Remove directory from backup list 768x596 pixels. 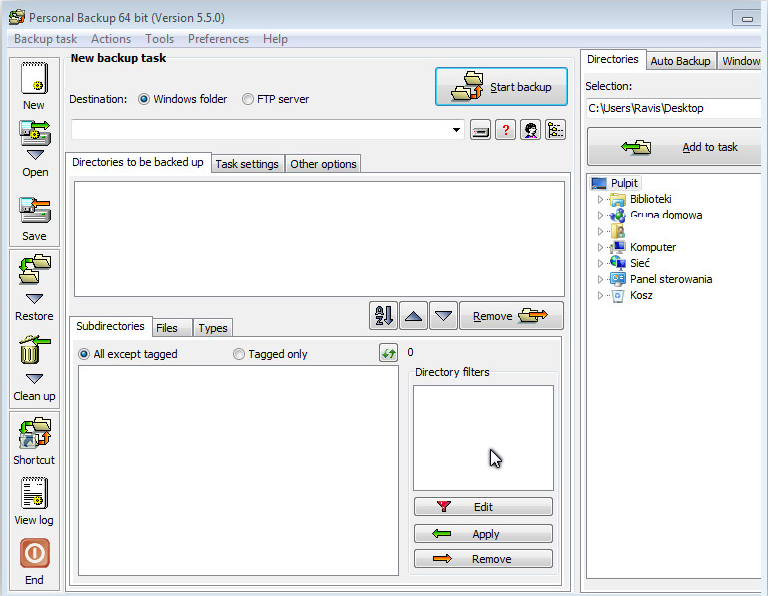pos(511,316)
